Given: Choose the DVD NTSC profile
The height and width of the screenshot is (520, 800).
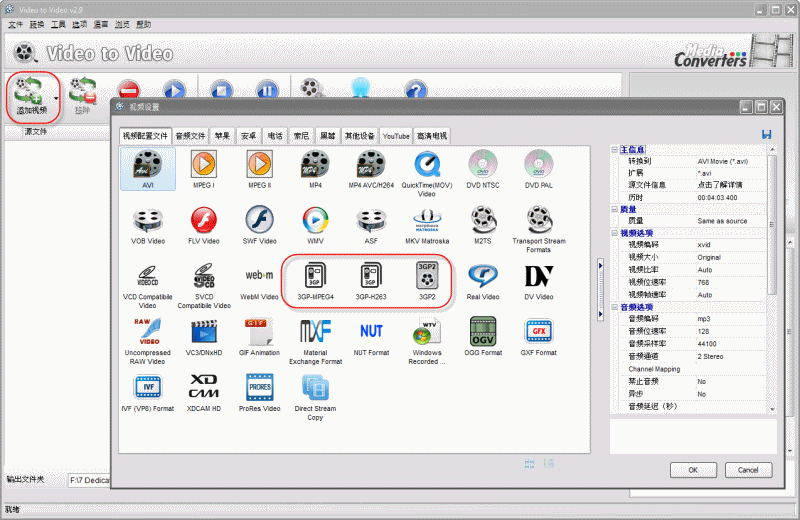Looking at the screenshot, I should (483, 169).
